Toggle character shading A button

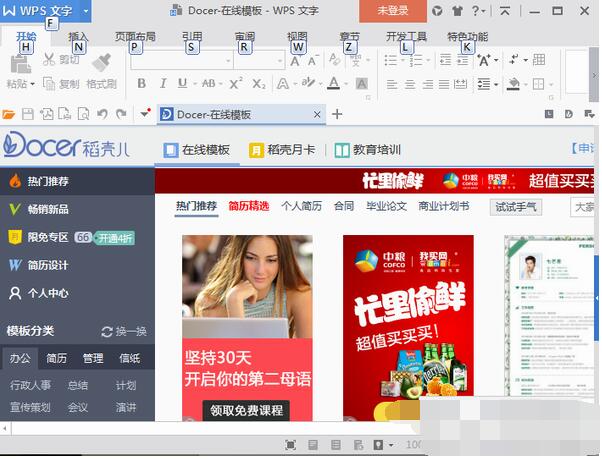pos(362,83)
